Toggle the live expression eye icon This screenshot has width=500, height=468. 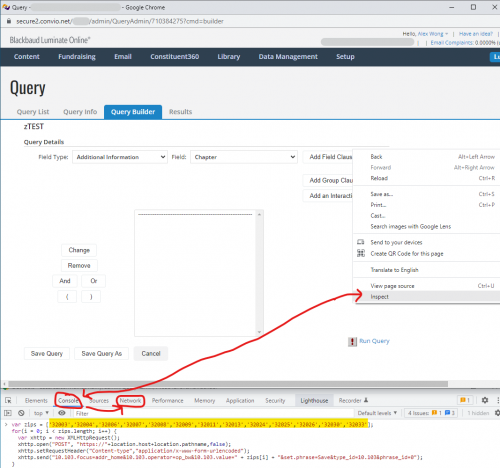(x=62, y=413)
